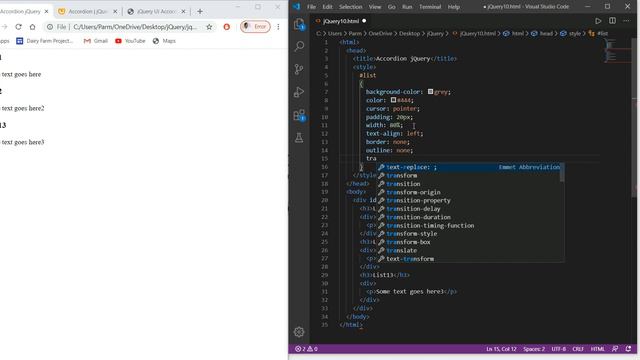Image resolution: width=640 pixels, height=360 pixels.
Task: Switch to the jQuery UI Accordion browser tab
Action: click(x=156, y=11)
